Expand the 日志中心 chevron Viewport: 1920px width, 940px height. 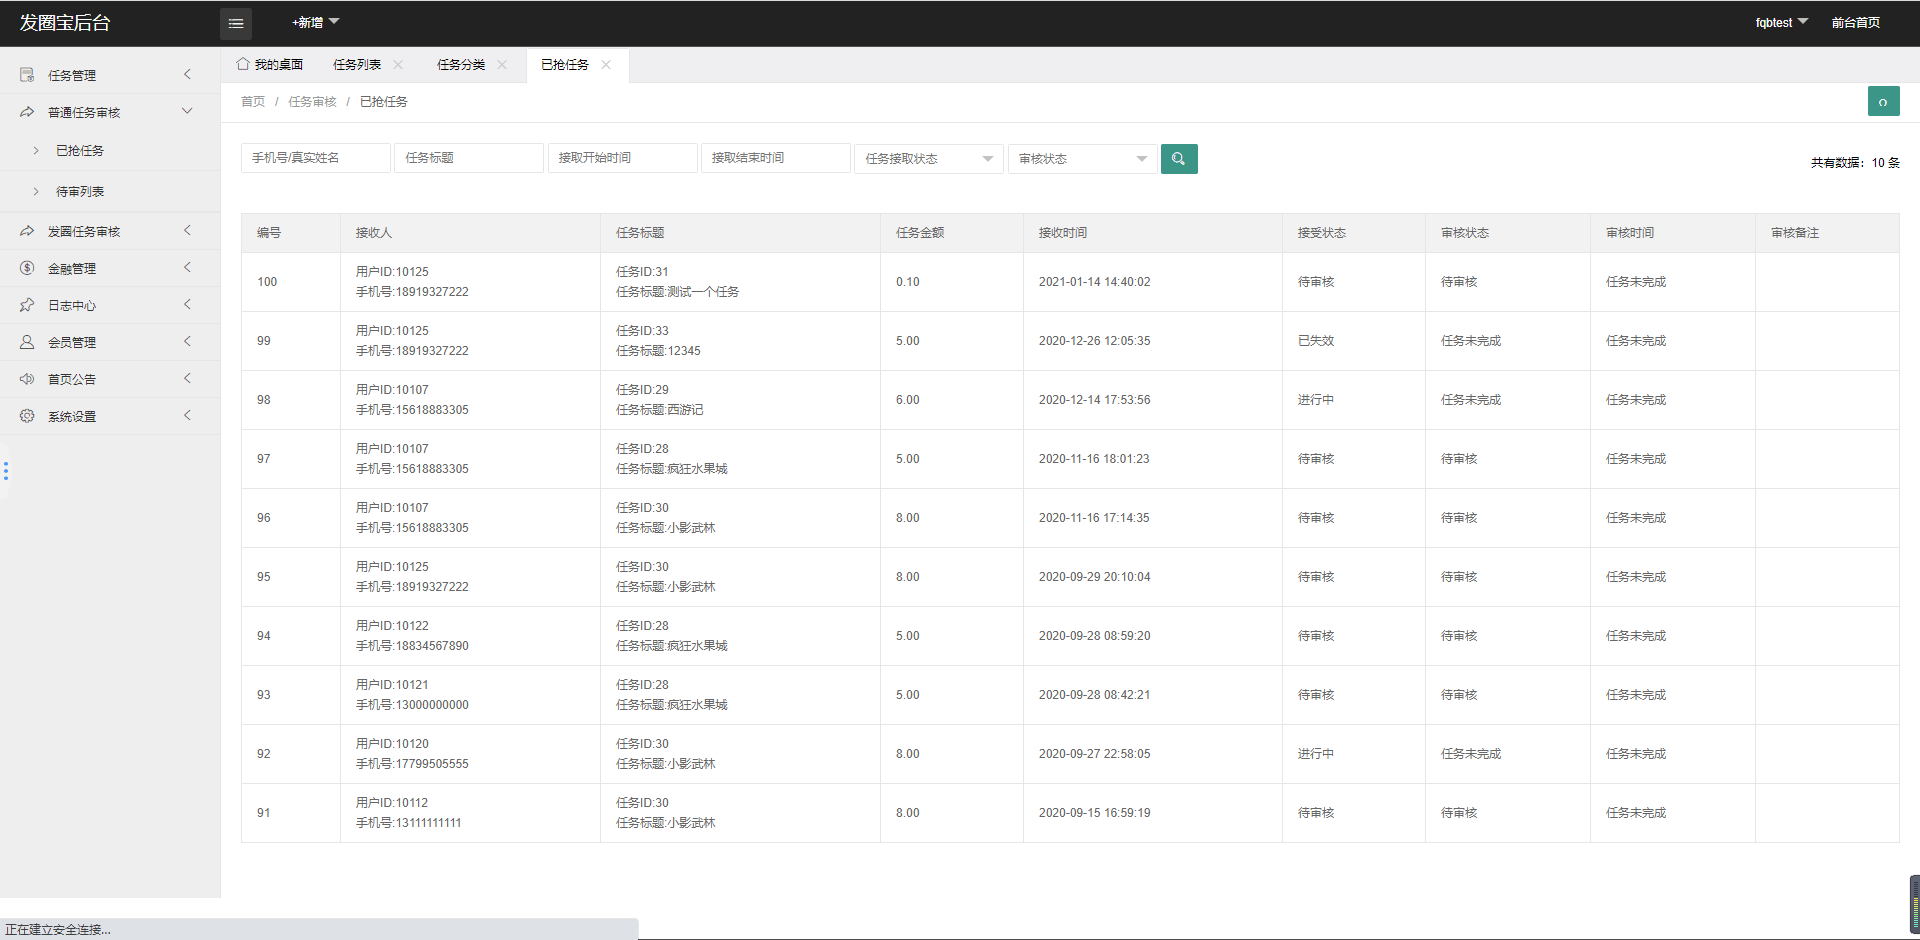pyautogui.click(x=187, y=304)
